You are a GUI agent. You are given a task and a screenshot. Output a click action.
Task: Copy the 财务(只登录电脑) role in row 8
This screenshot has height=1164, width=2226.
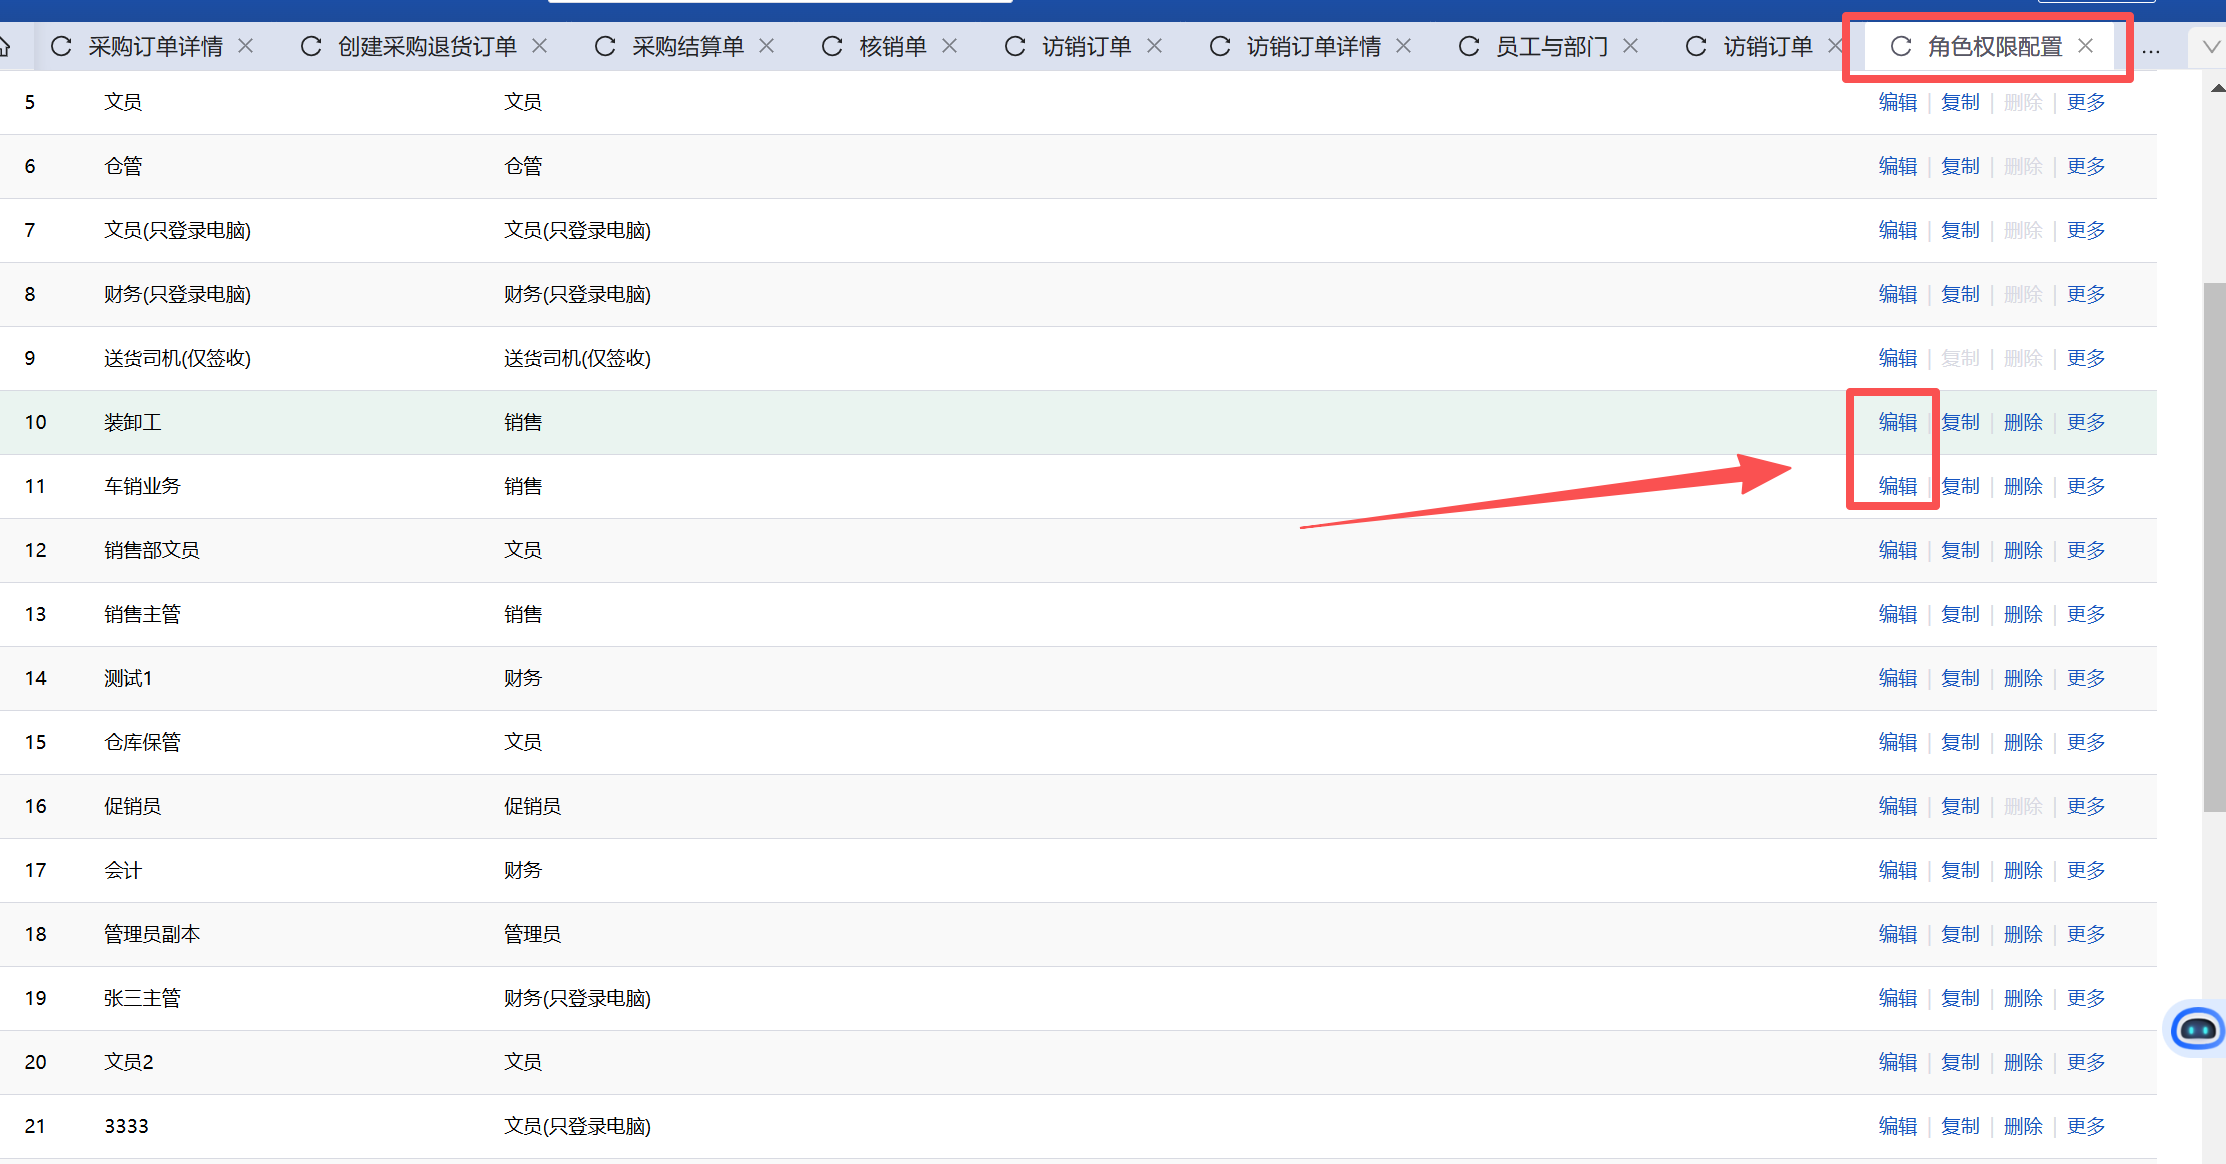coord(1960,294)
